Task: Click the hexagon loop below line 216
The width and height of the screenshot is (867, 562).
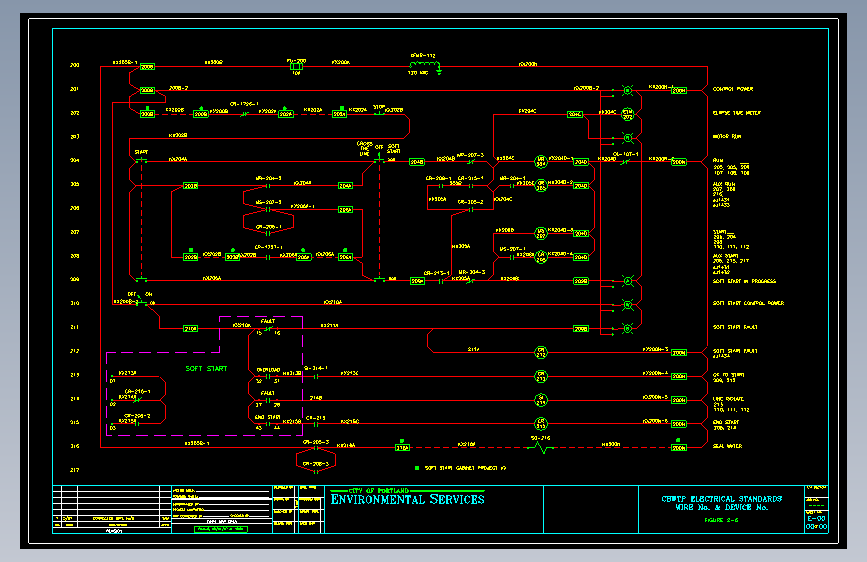Action: (x=316, y=461)
